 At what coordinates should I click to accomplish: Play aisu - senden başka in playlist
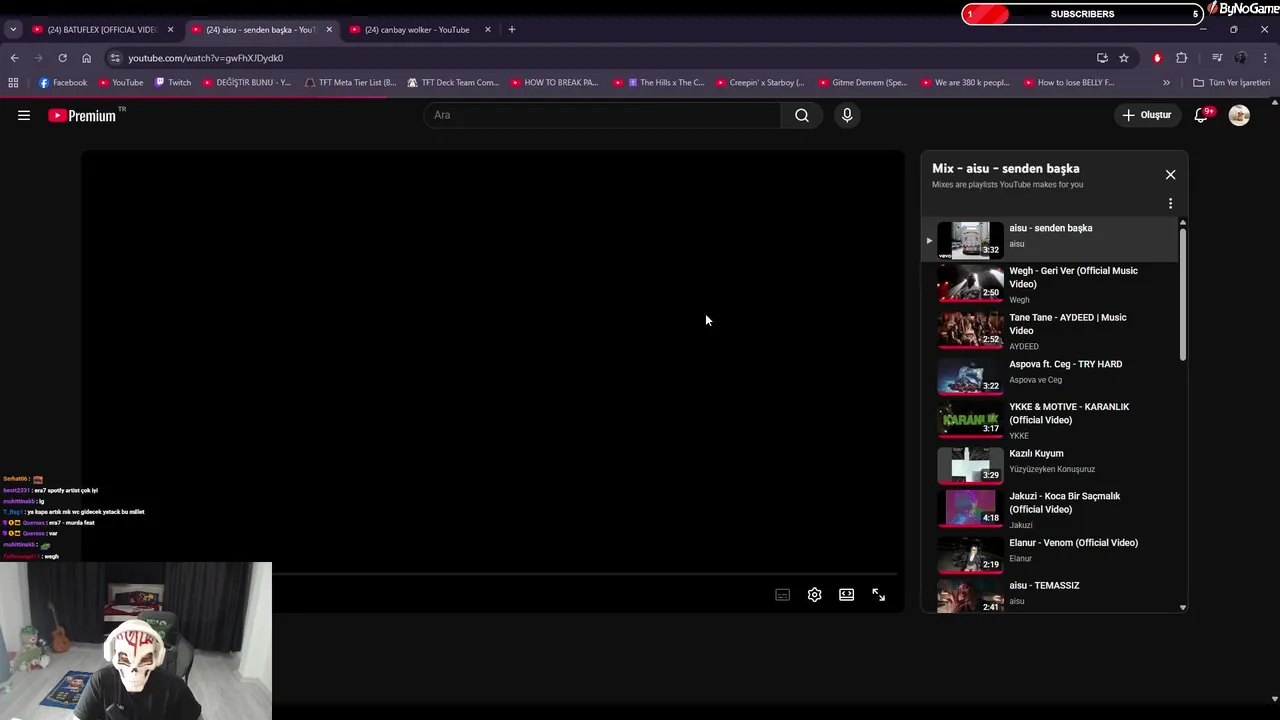tap(1050, 240)
